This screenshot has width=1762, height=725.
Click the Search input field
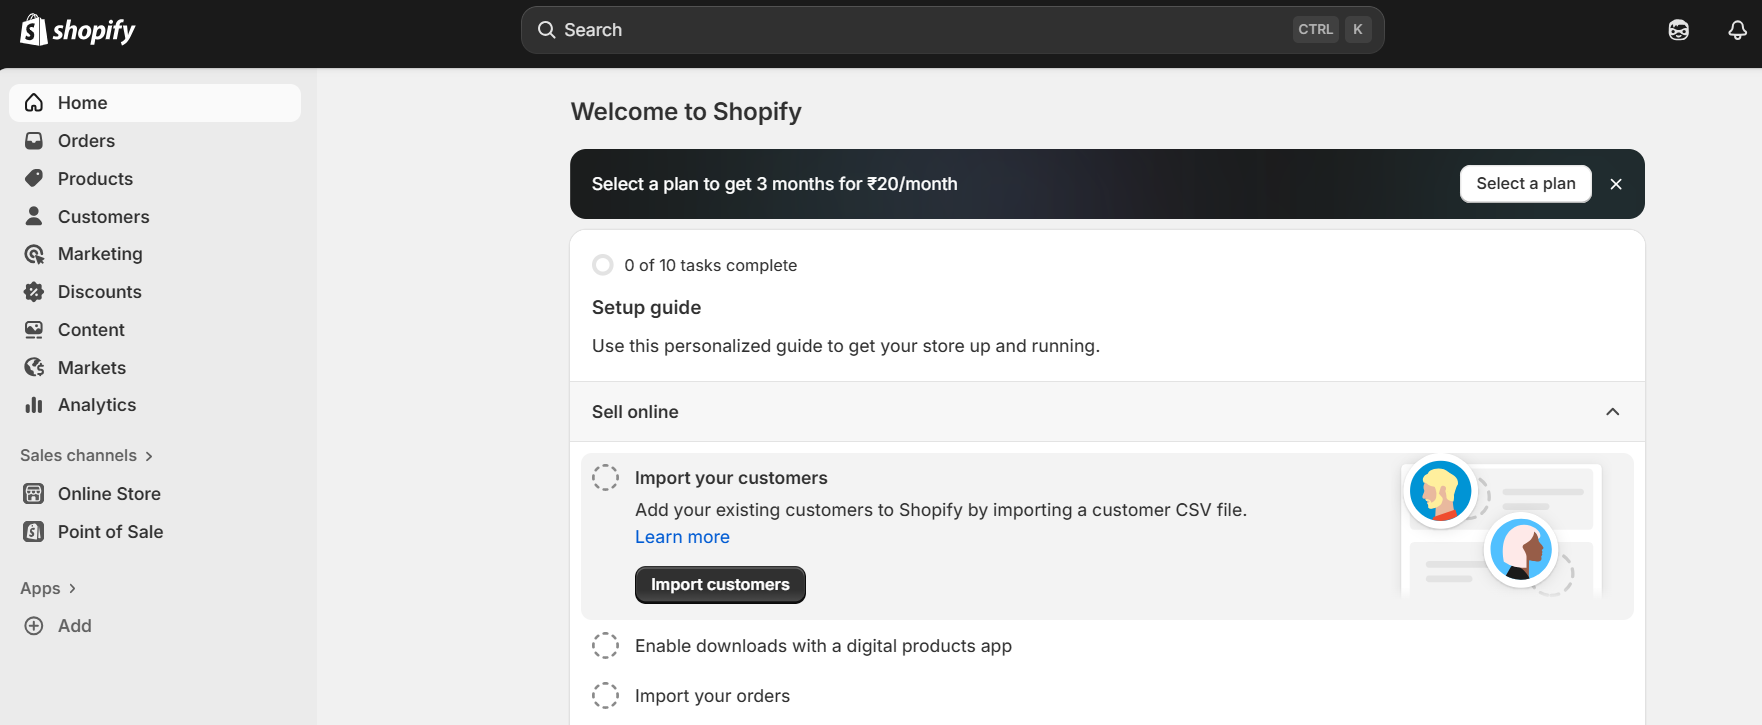coord(920,30)
